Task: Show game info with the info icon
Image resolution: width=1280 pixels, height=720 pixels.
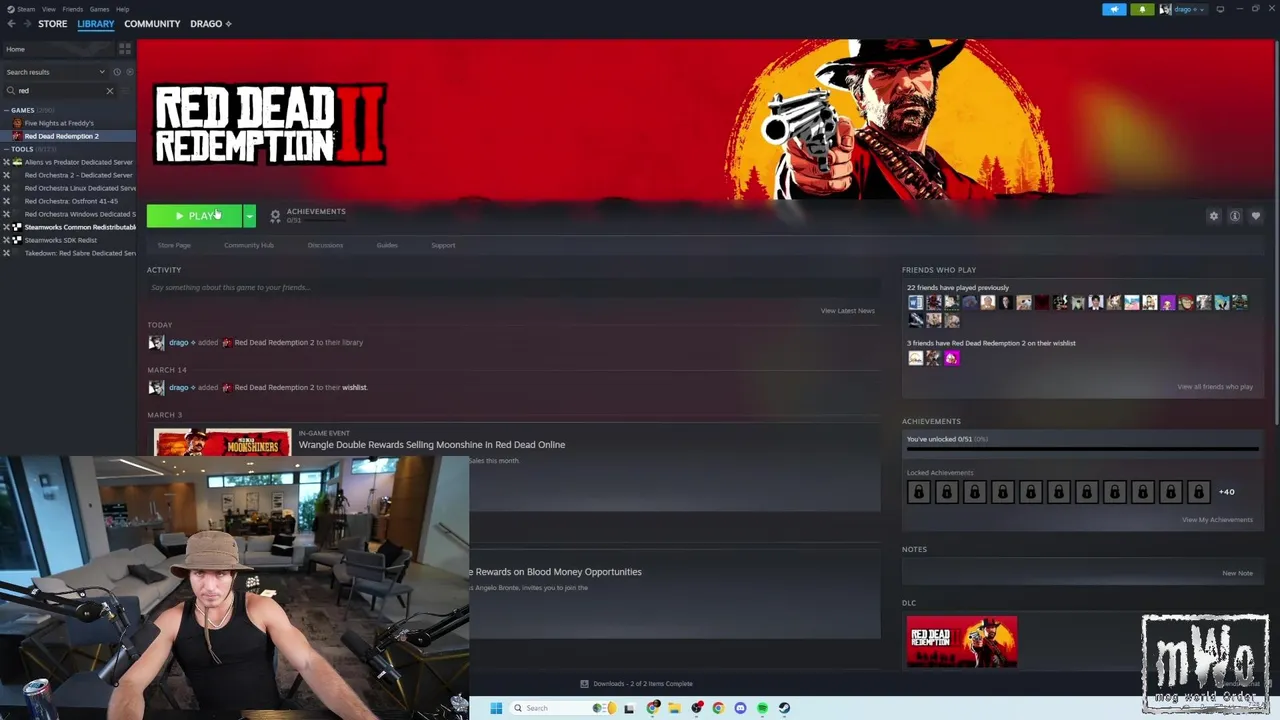Action: (1235, 216)
